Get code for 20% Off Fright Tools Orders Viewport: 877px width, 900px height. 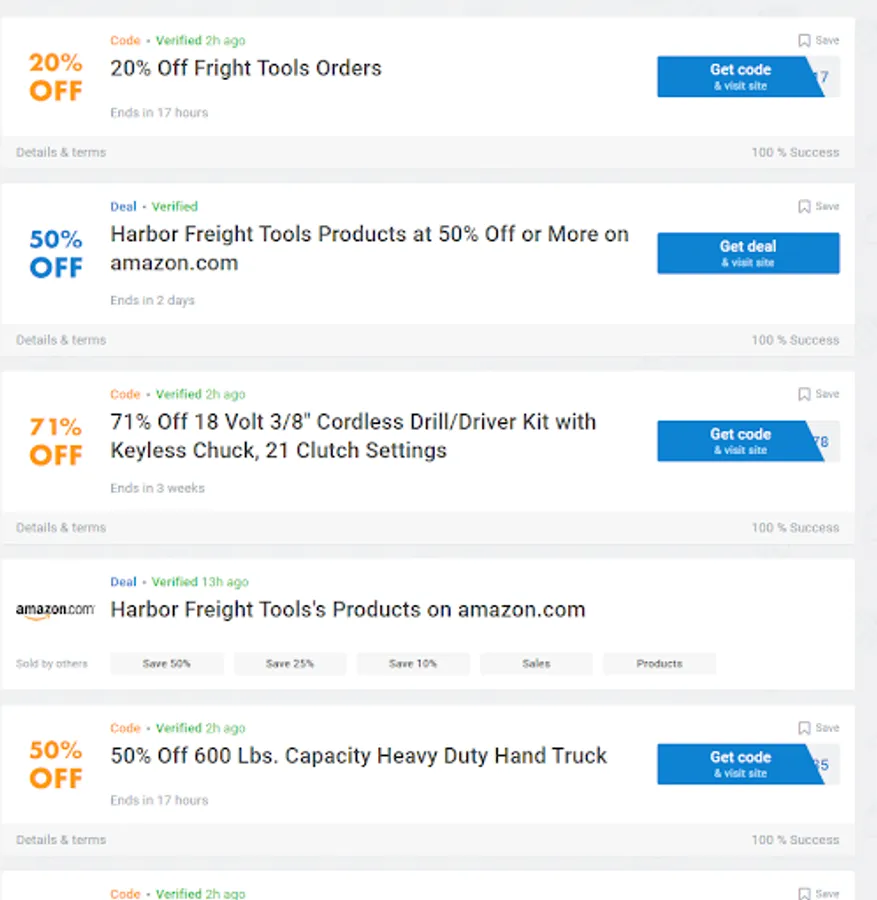(x=740, y=77)
